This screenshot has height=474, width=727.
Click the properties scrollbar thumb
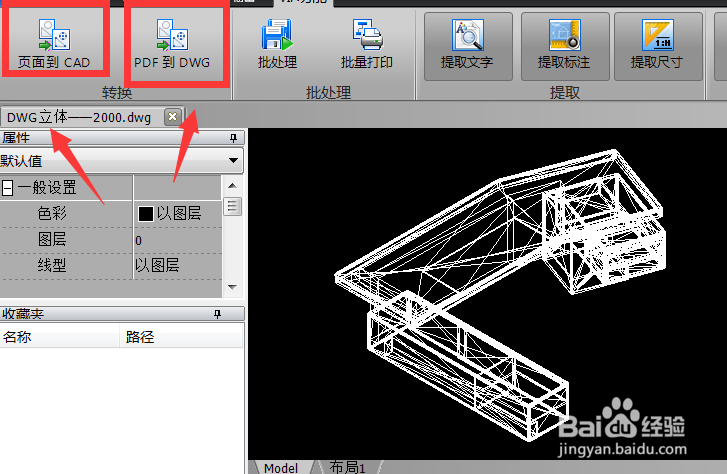pyautogui.click(x=233, y=207)
